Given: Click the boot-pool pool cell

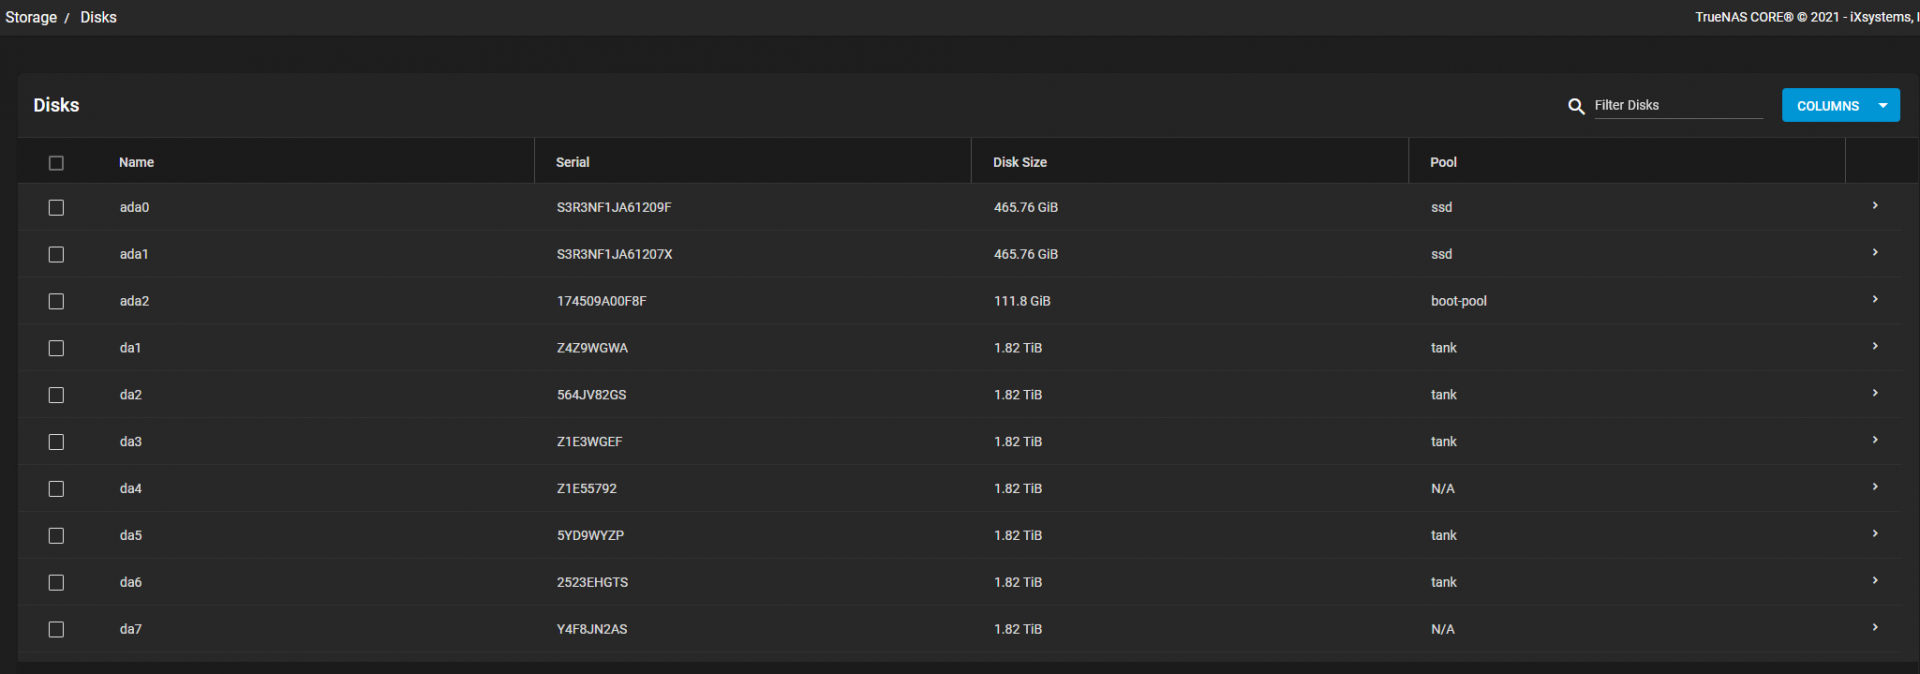Looking at the screenshot, I should click(x=1458, y=301).
